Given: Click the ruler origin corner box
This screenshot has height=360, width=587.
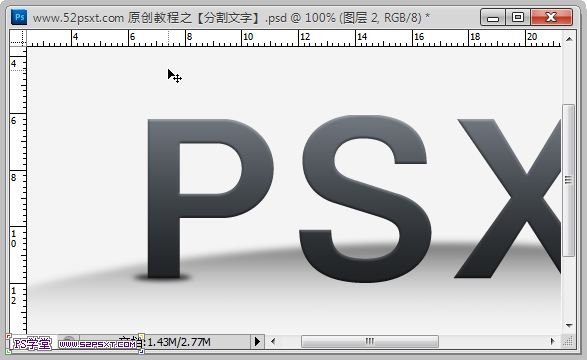Looking at the screenshot, I should pyautogui.click(x=18, y=38).
